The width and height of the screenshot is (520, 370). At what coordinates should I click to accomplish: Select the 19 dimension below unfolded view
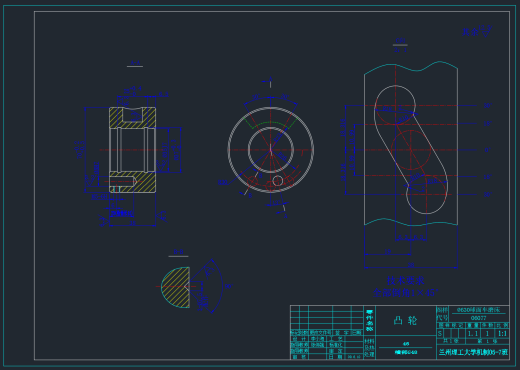[x=387, y=252]
